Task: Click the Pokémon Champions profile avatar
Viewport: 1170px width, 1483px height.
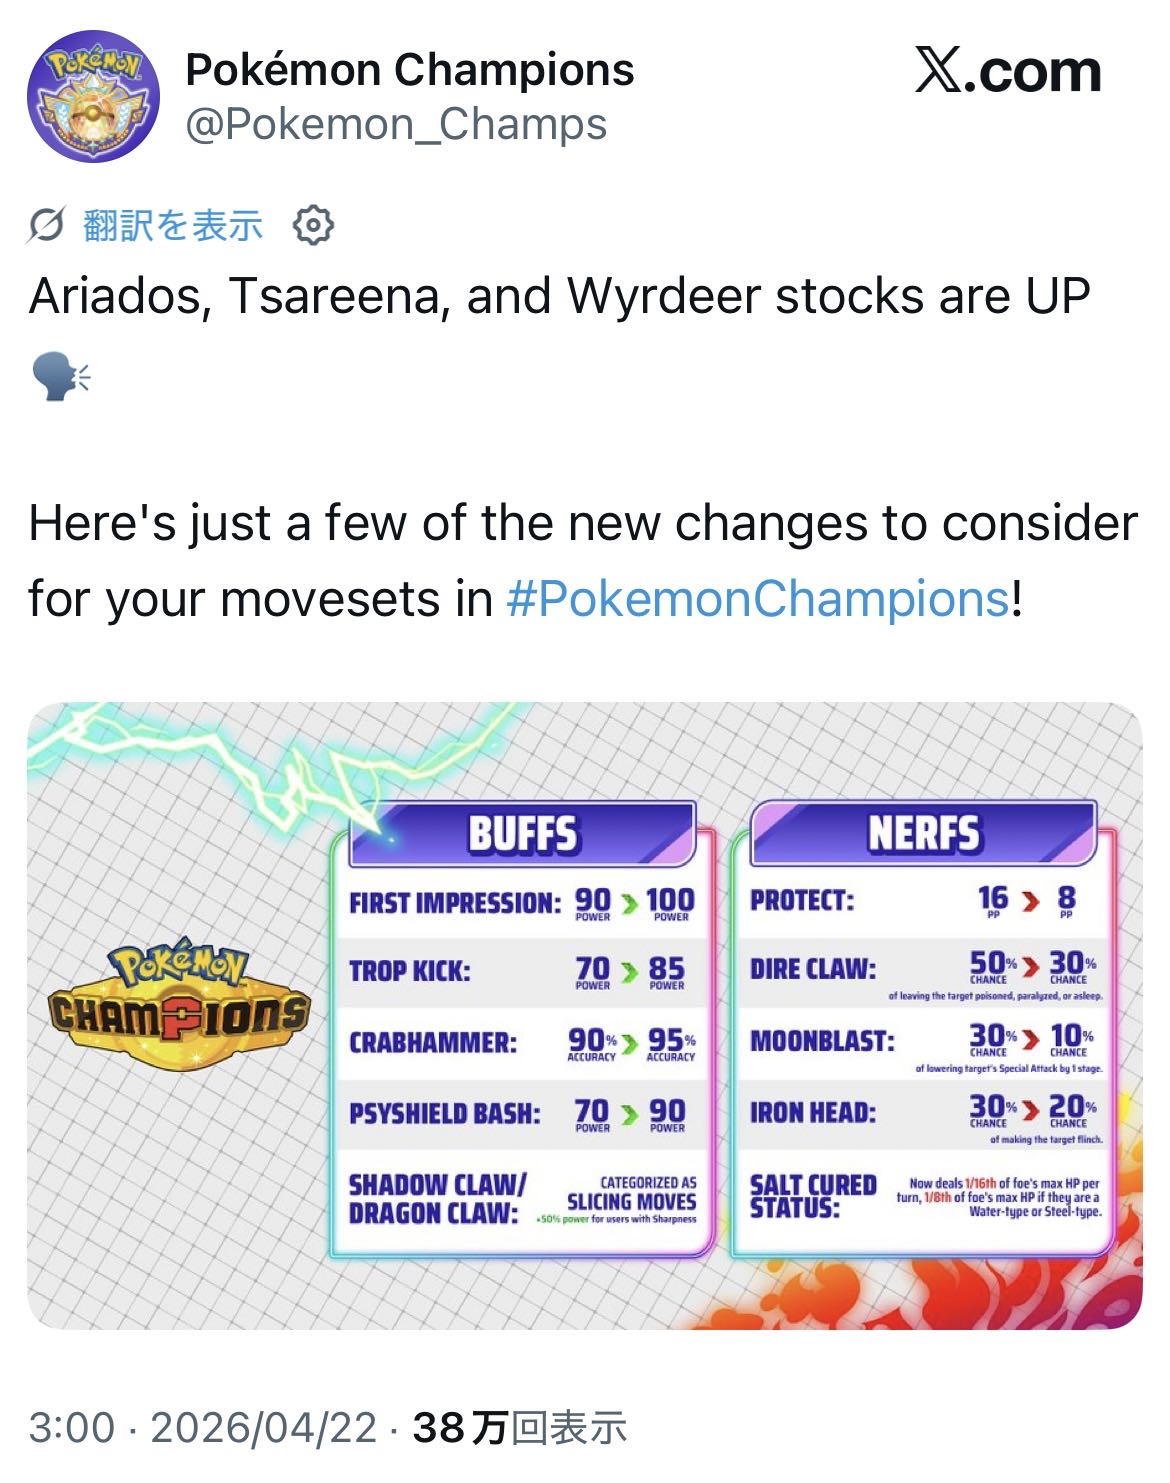Action: pyautogui.click(x=93, y=97)
